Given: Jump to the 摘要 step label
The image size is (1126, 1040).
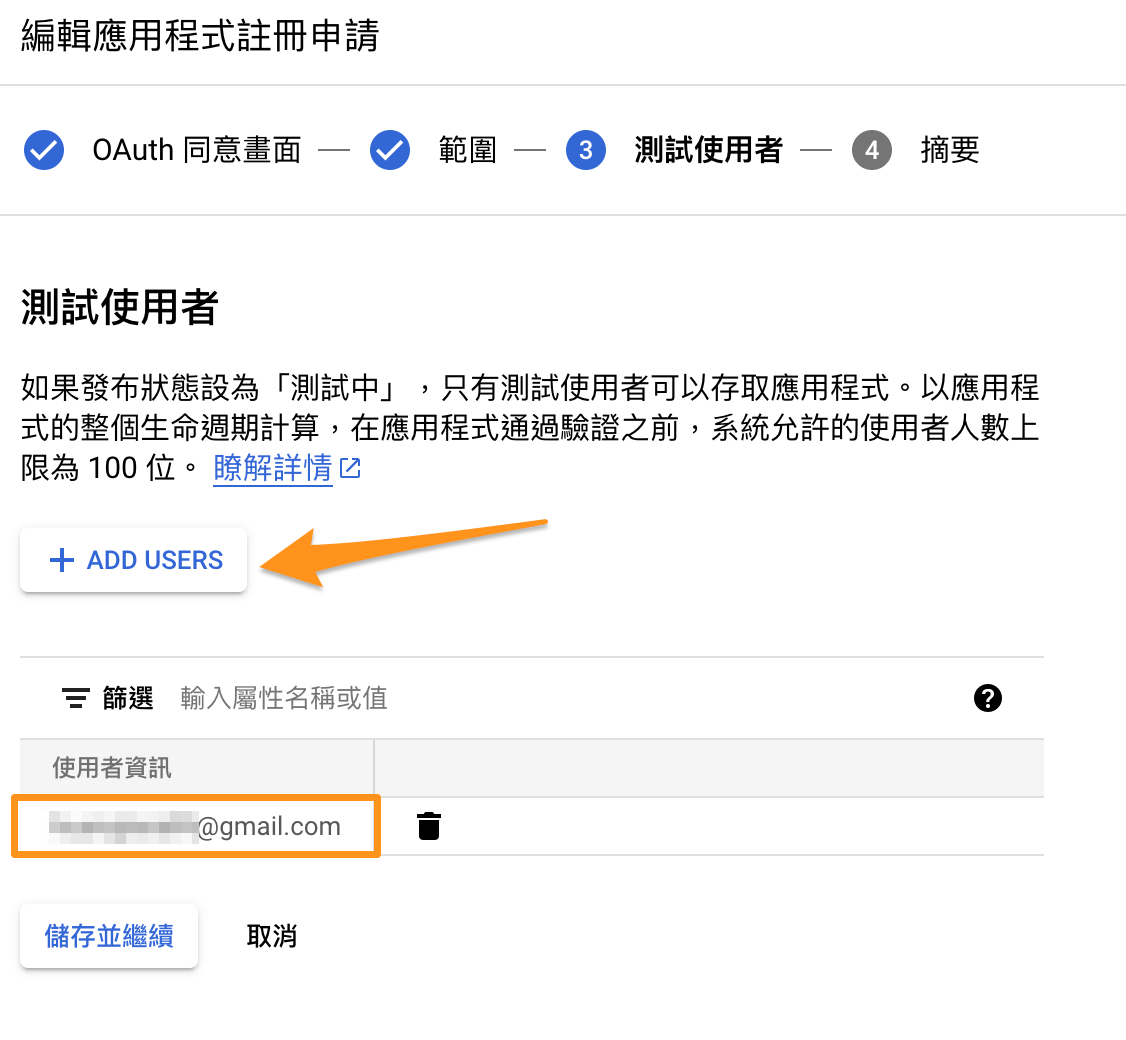Looking at the screenshot, I should tap(949, 151).
